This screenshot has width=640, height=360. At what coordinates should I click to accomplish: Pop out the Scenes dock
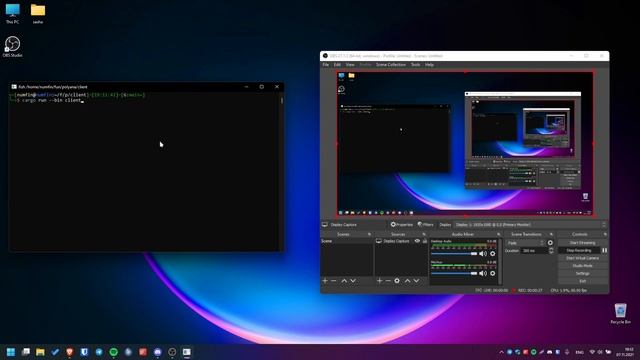coord(369,234)
